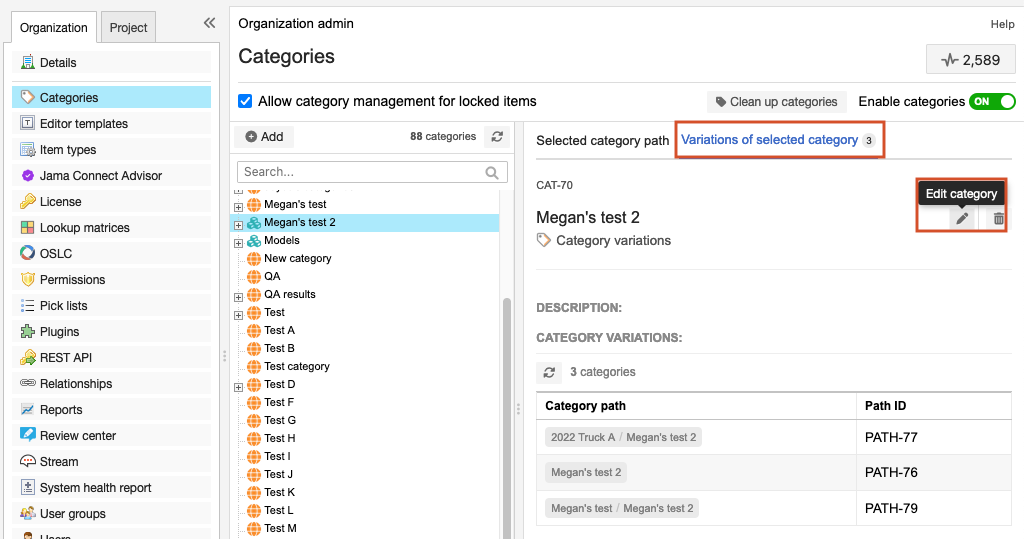1024x539 pixels.
Task: Click the trash delete category icon
Action: (x=998, y=218)
